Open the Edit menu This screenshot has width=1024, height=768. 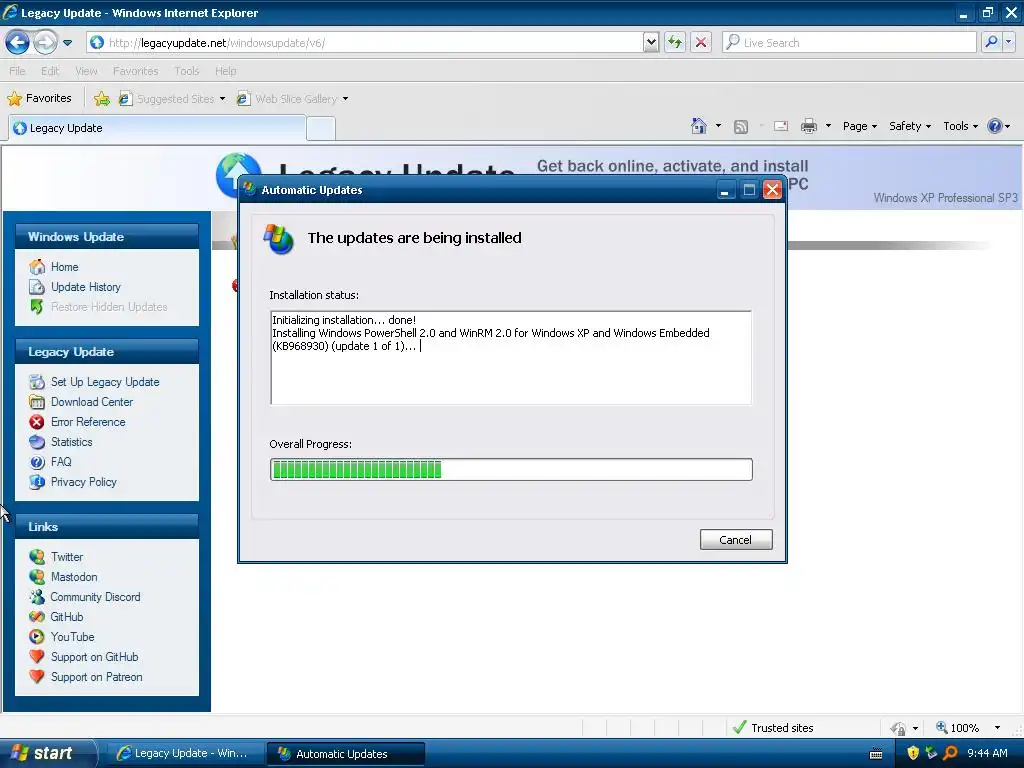(50, 71)
